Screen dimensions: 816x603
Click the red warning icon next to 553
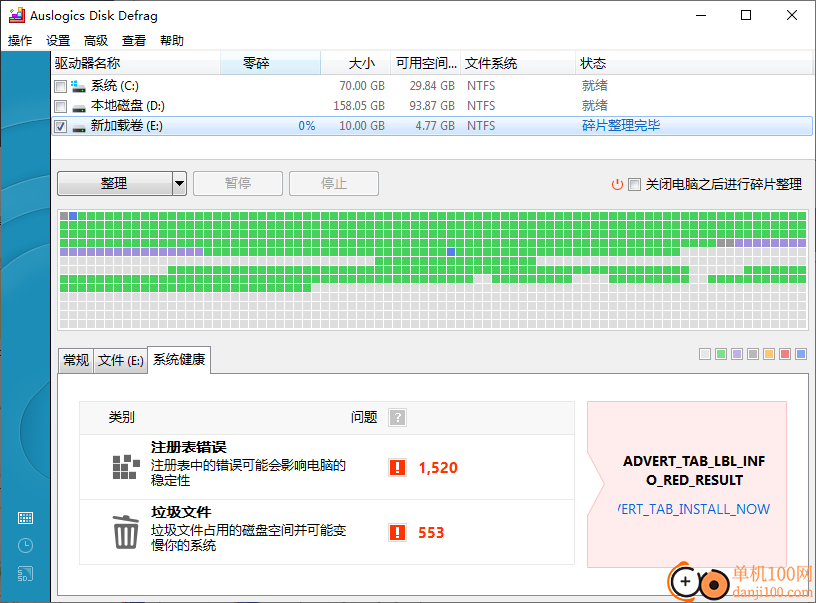398,532
